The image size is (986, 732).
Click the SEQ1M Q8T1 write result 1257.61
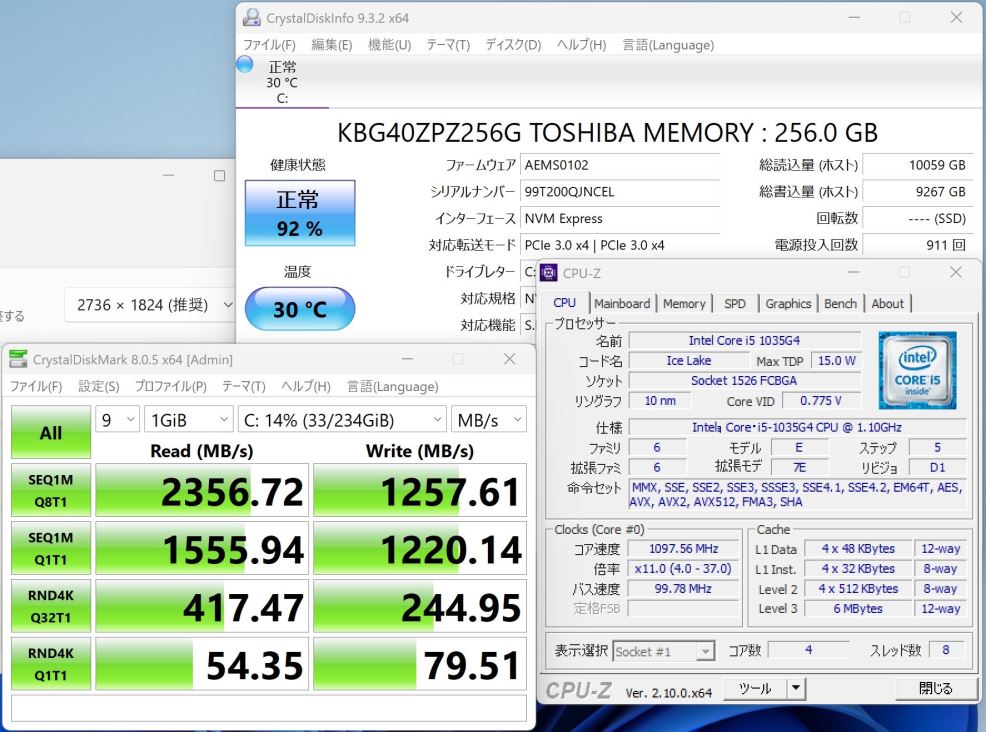(420, 491)
